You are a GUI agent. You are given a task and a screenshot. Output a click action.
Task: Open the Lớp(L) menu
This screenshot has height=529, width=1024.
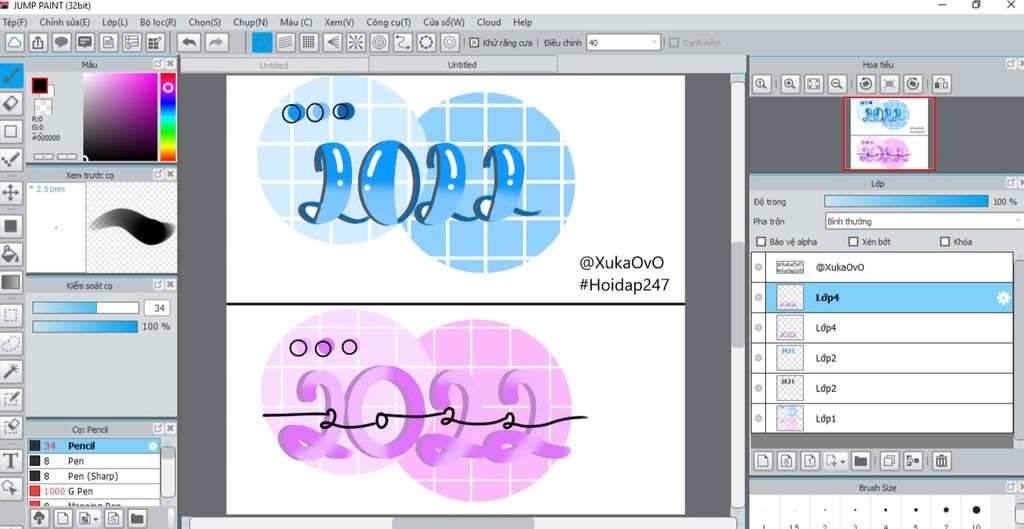pos(115,22)
